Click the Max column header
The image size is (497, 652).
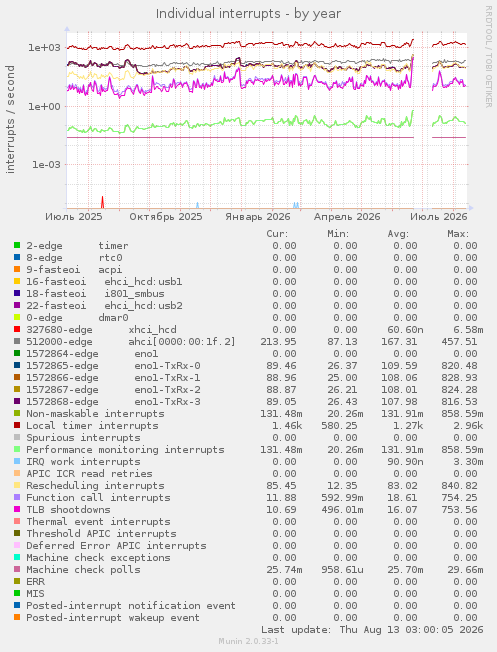pyautogui.click(x=458, y=234)
